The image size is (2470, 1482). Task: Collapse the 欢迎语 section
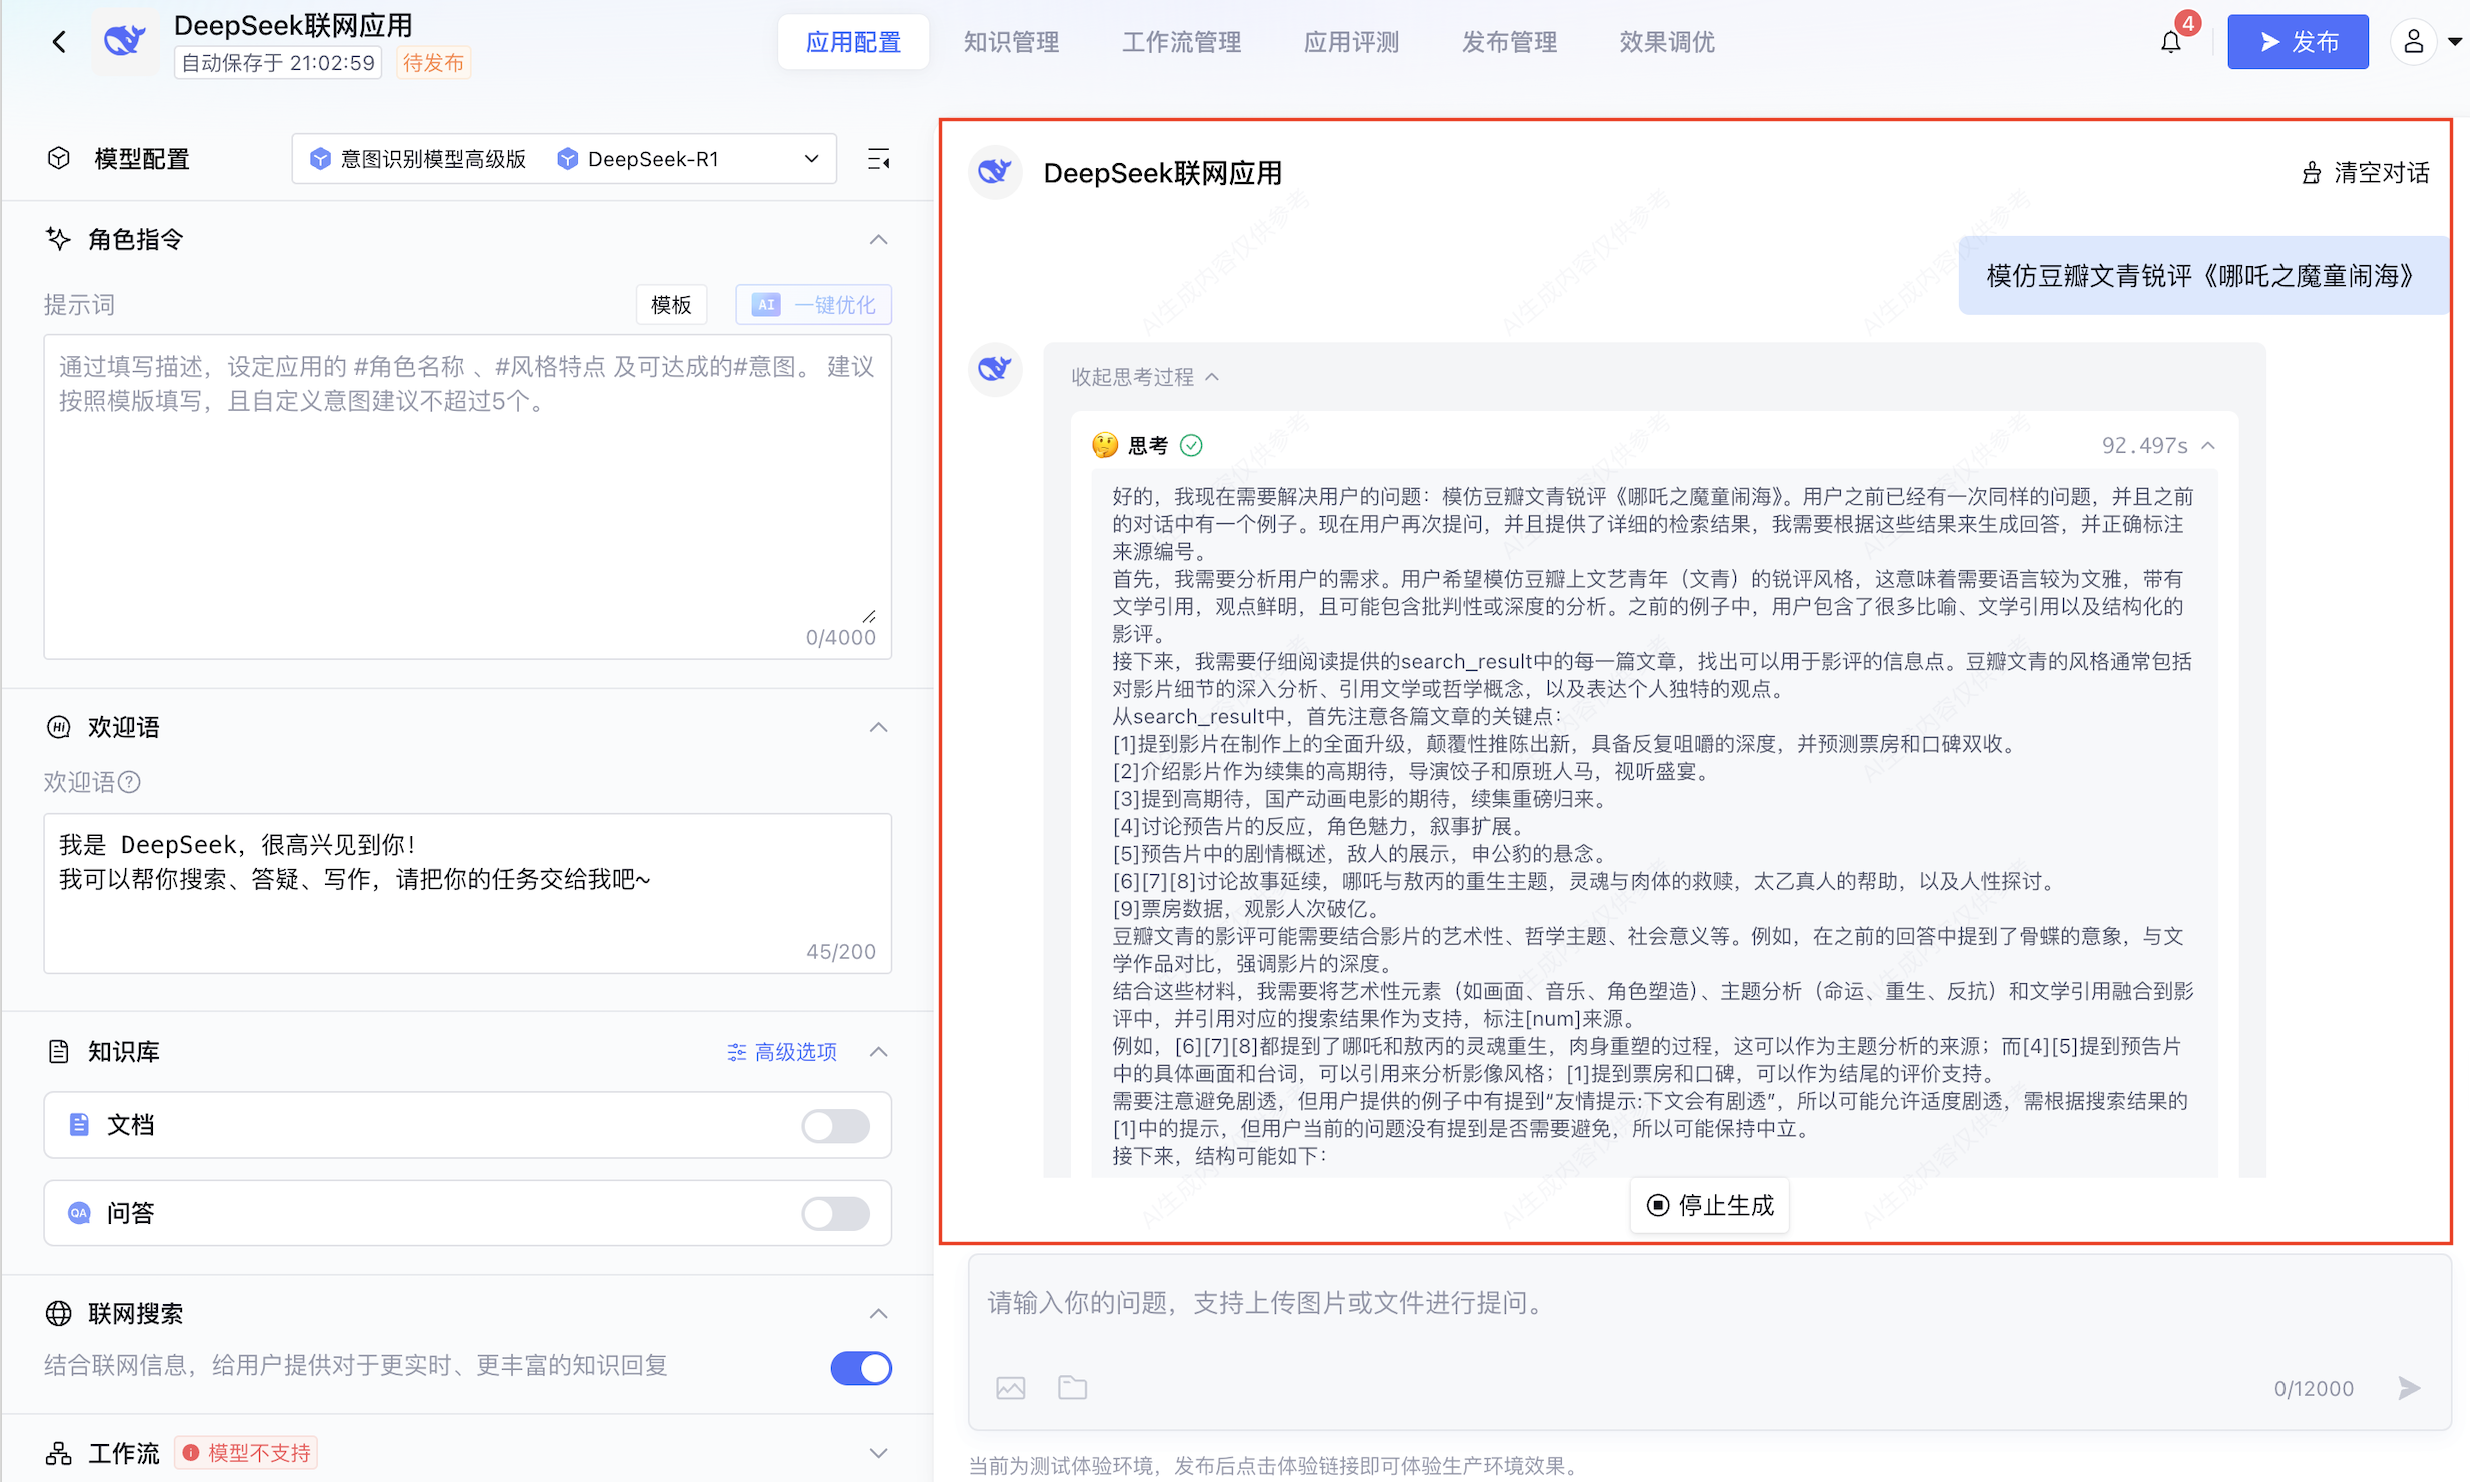878,727
